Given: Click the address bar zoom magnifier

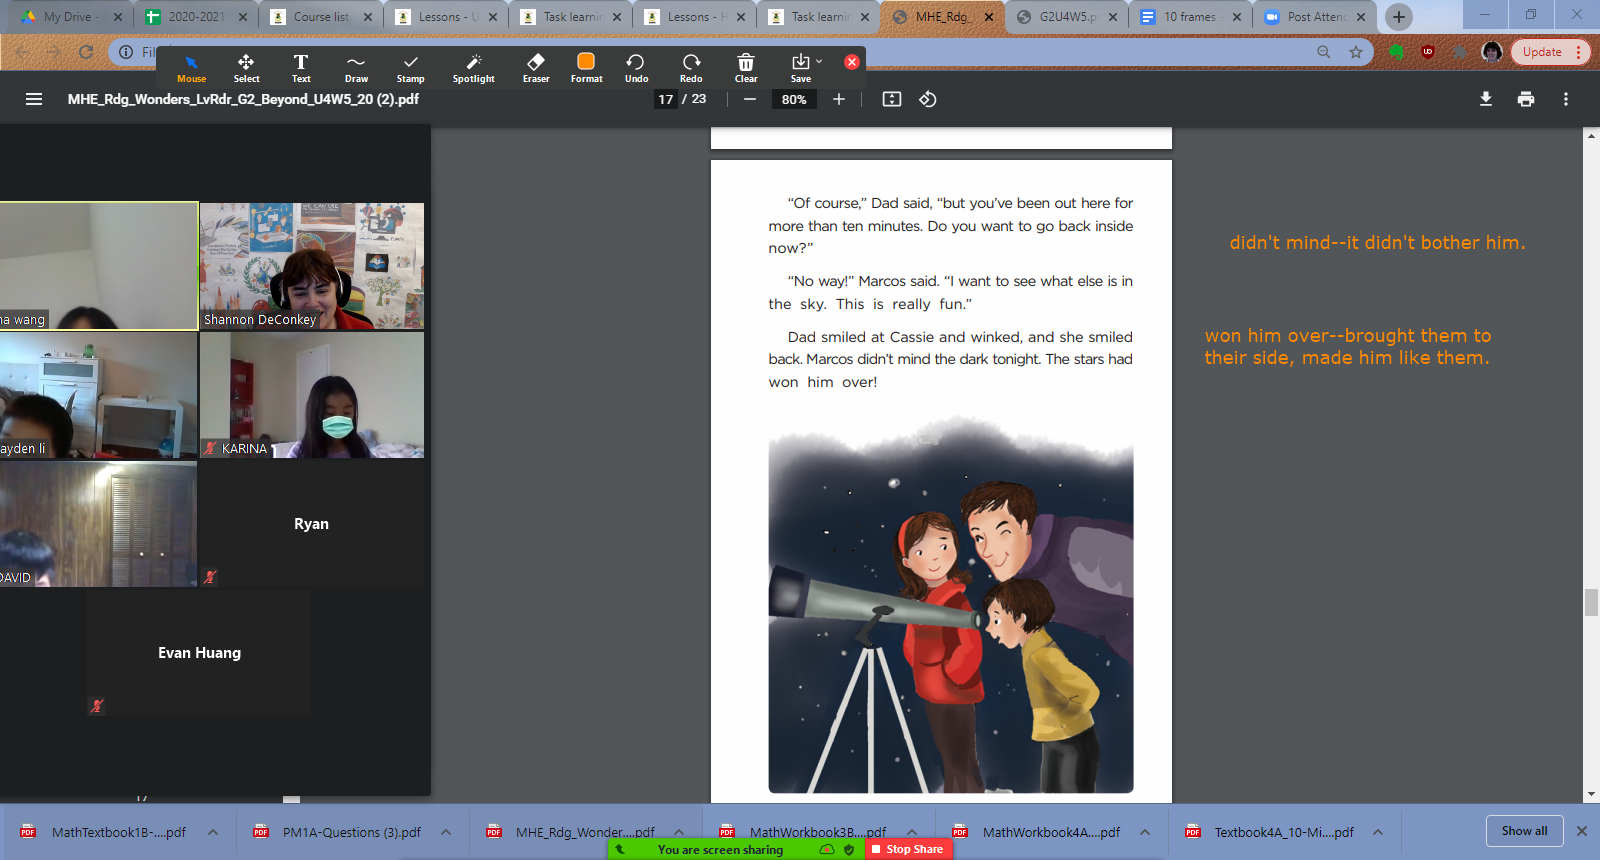Looking at the screenshot, I should point(1324,52).
